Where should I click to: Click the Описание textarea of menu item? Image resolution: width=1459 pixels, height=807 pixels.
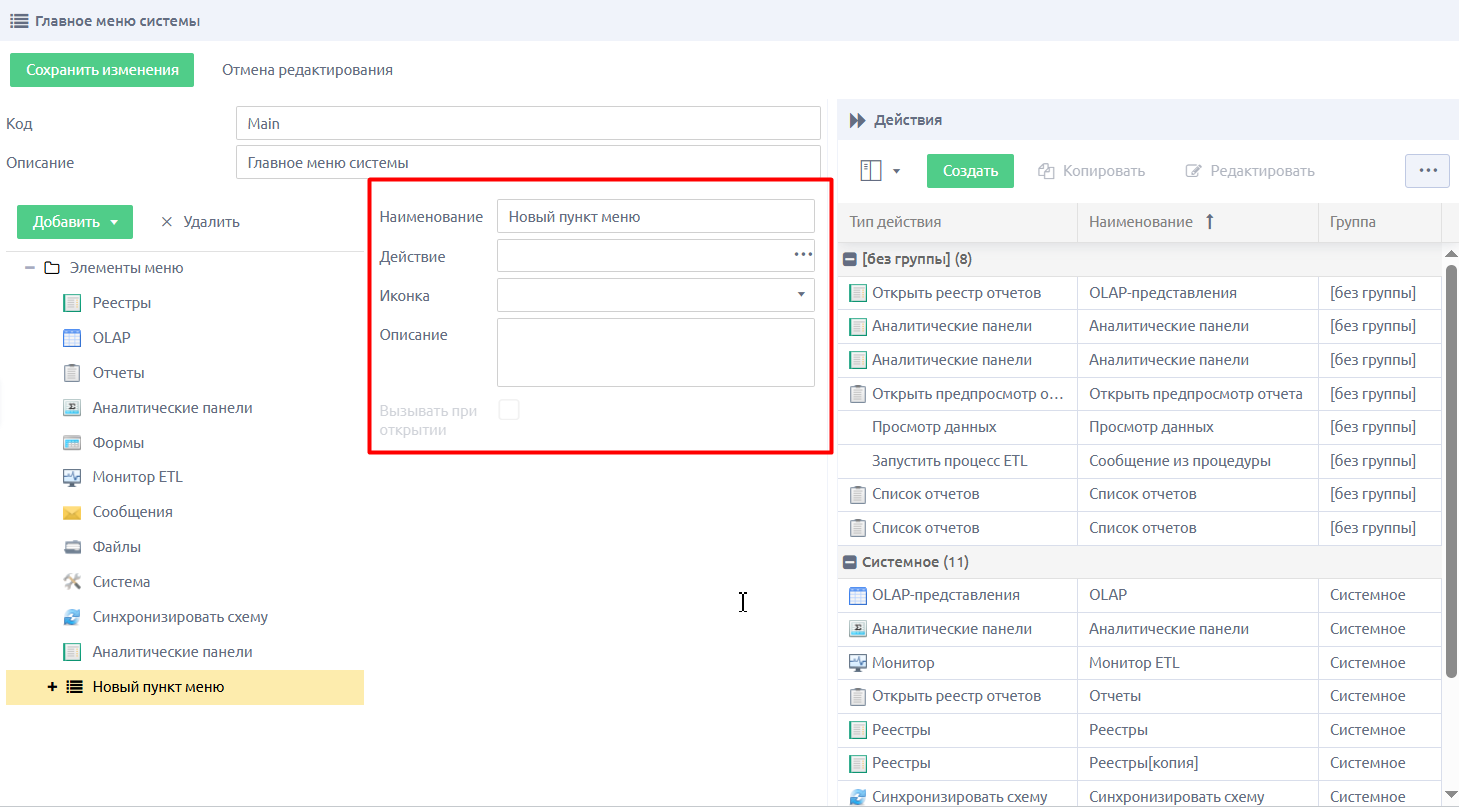click(656, 352)
